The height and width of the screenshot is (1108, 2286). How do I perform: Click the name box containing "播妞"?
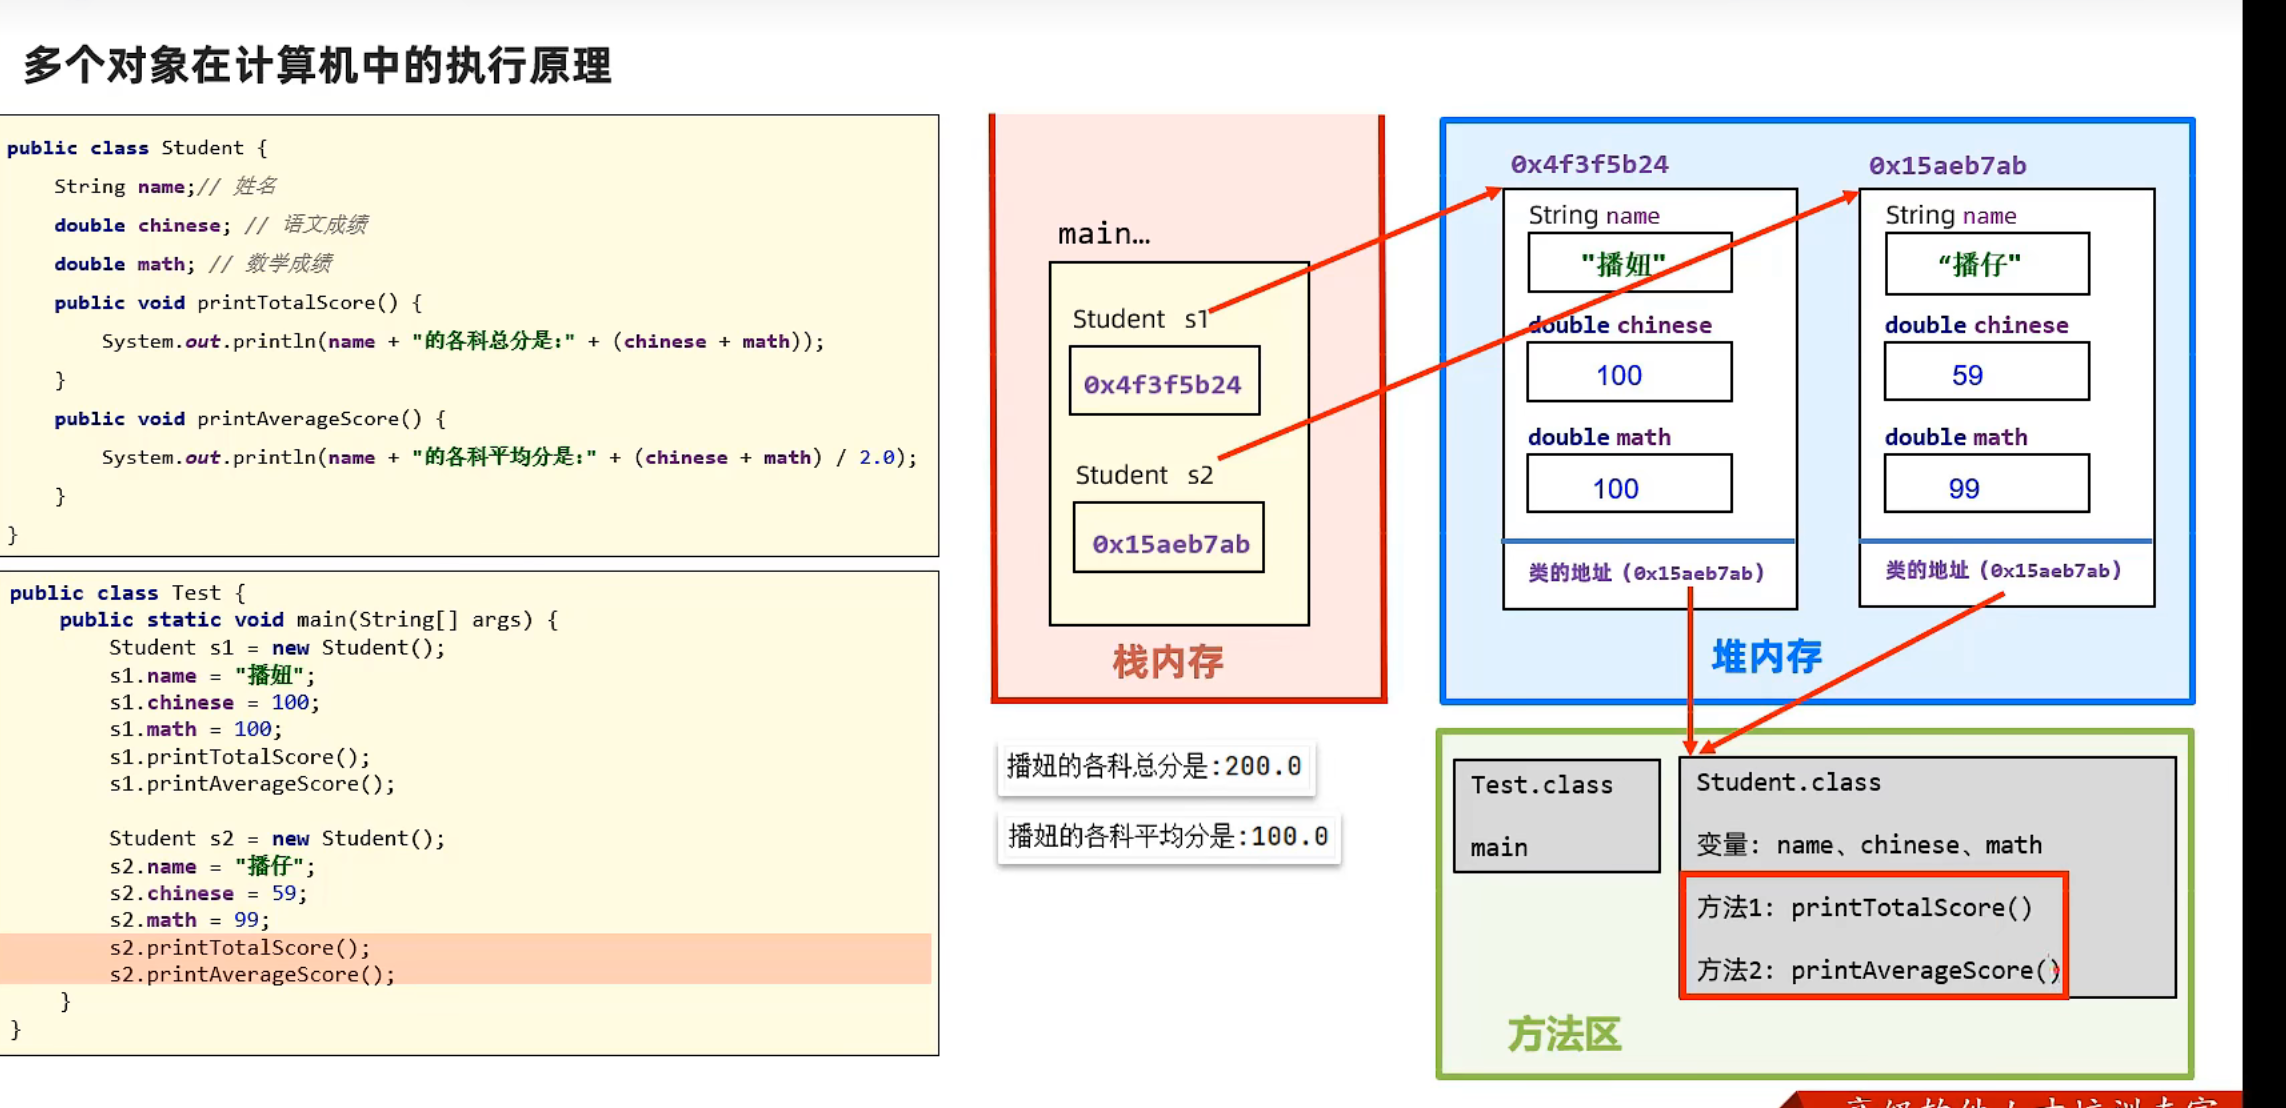click(x=1628, y=264)
